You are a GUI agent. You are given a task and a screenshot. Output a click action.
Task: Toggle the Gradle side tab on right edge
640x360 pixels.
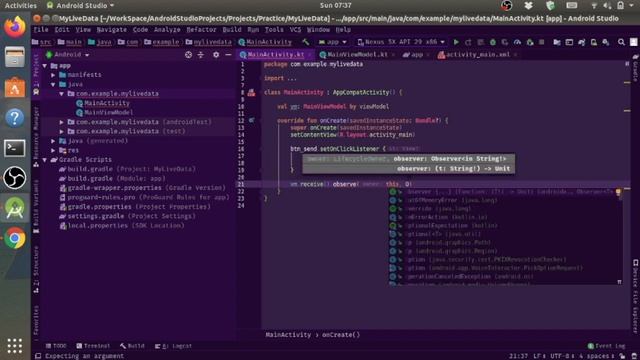635,67
